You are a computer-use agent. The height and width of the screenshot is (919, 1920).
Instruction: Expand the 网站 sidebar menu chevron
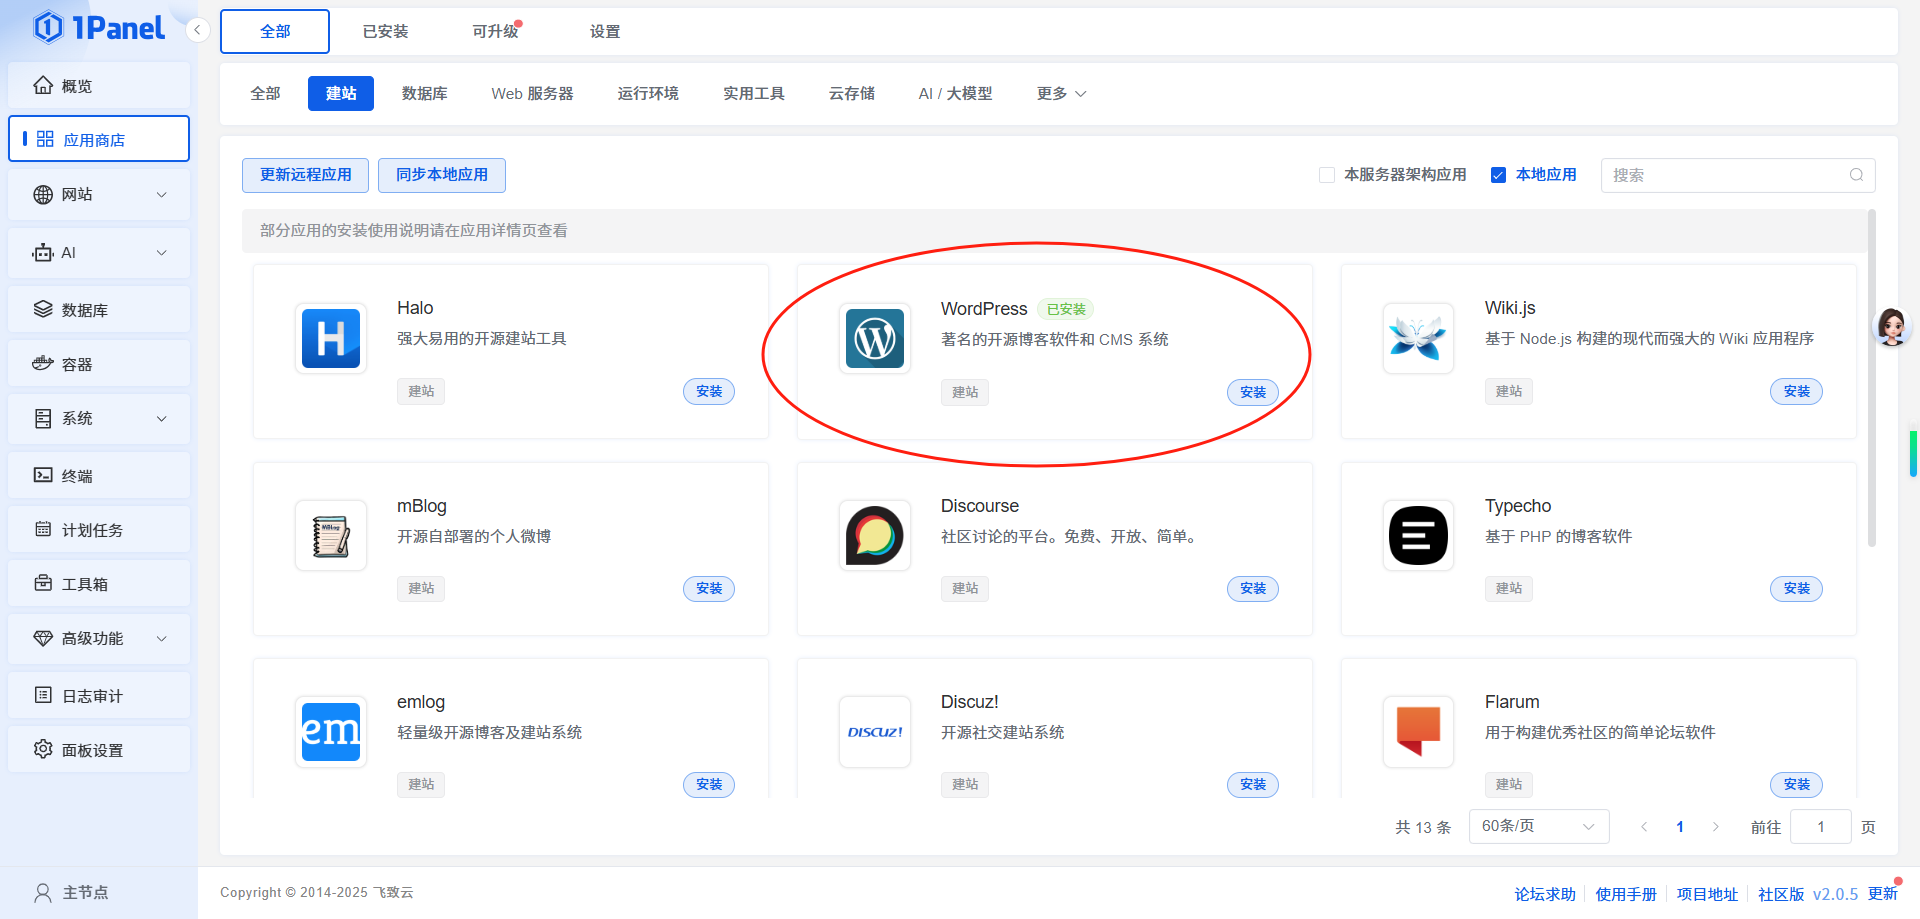162,194
